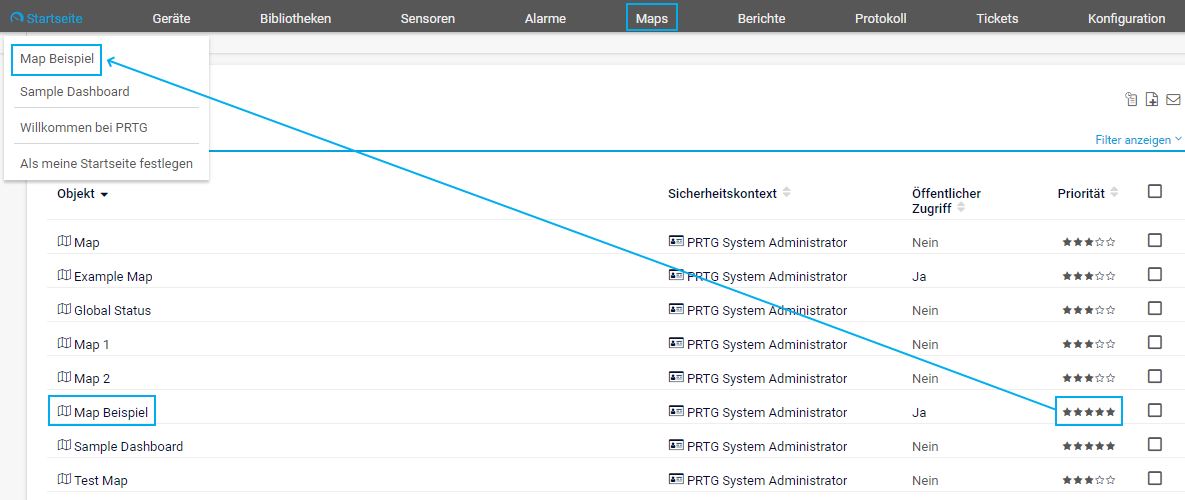The height and width of the screenshot is (500, 1185).
Task: Check the select-all checkbox in the table header
Action: click(1155, 192)
